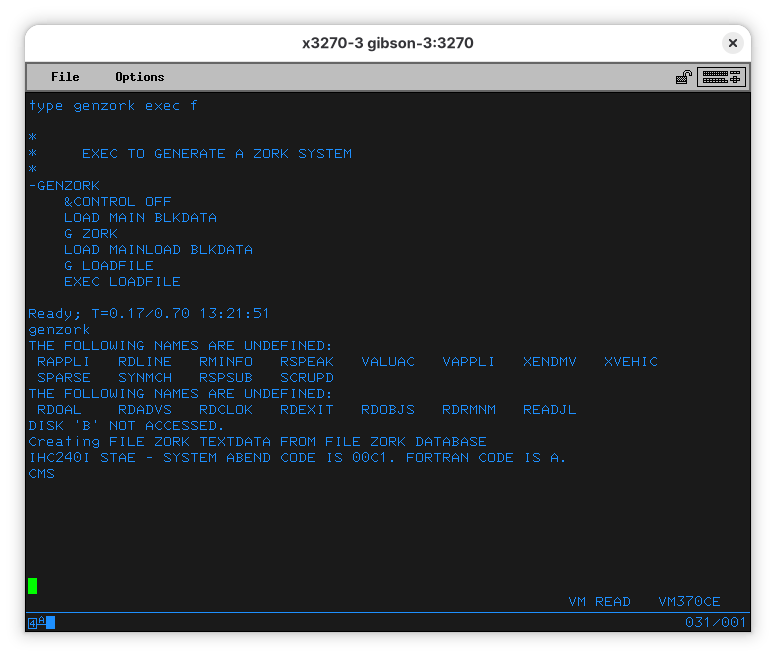Click the "DISK 'B' NOT ACCESSED." message
Screen dimensions: 776x657
[x=126, y=425]
